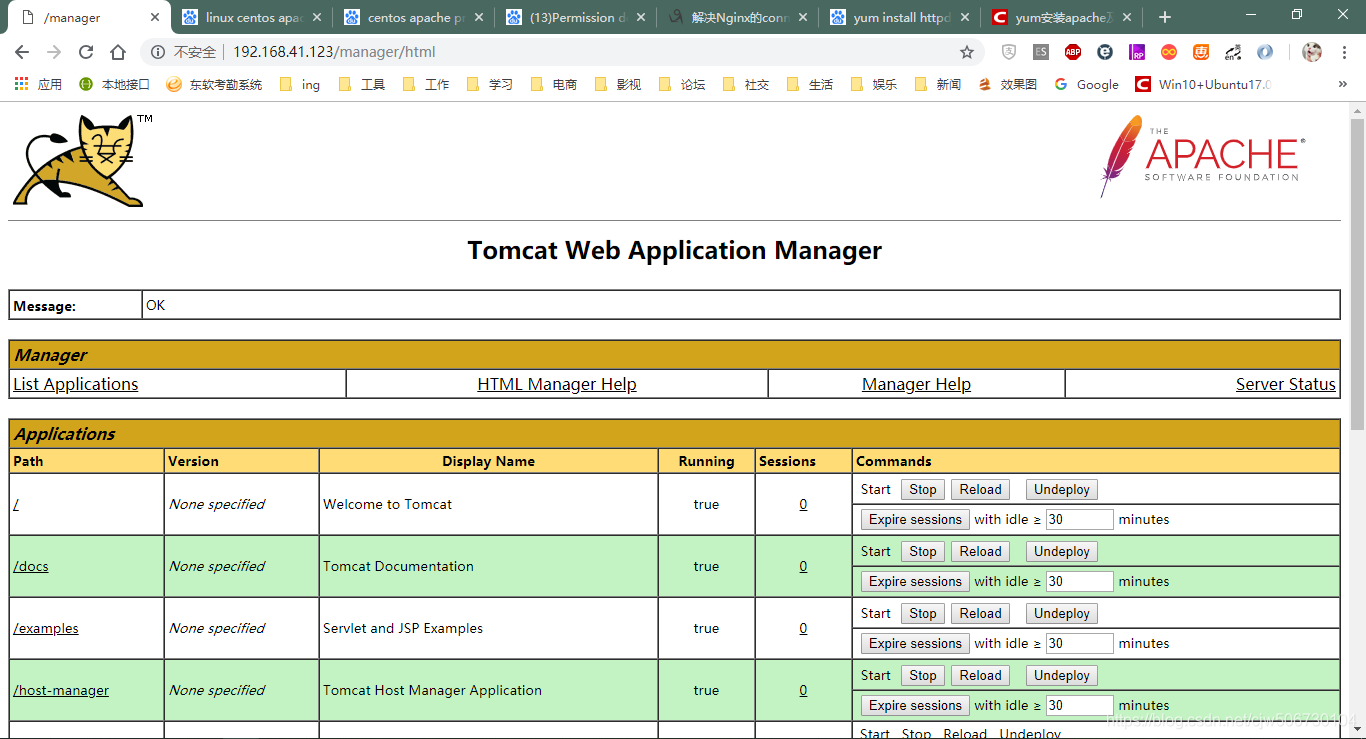Open sessions count 0 for /docs
This screenshot has width=1366, height=739.
click(803, 566)
